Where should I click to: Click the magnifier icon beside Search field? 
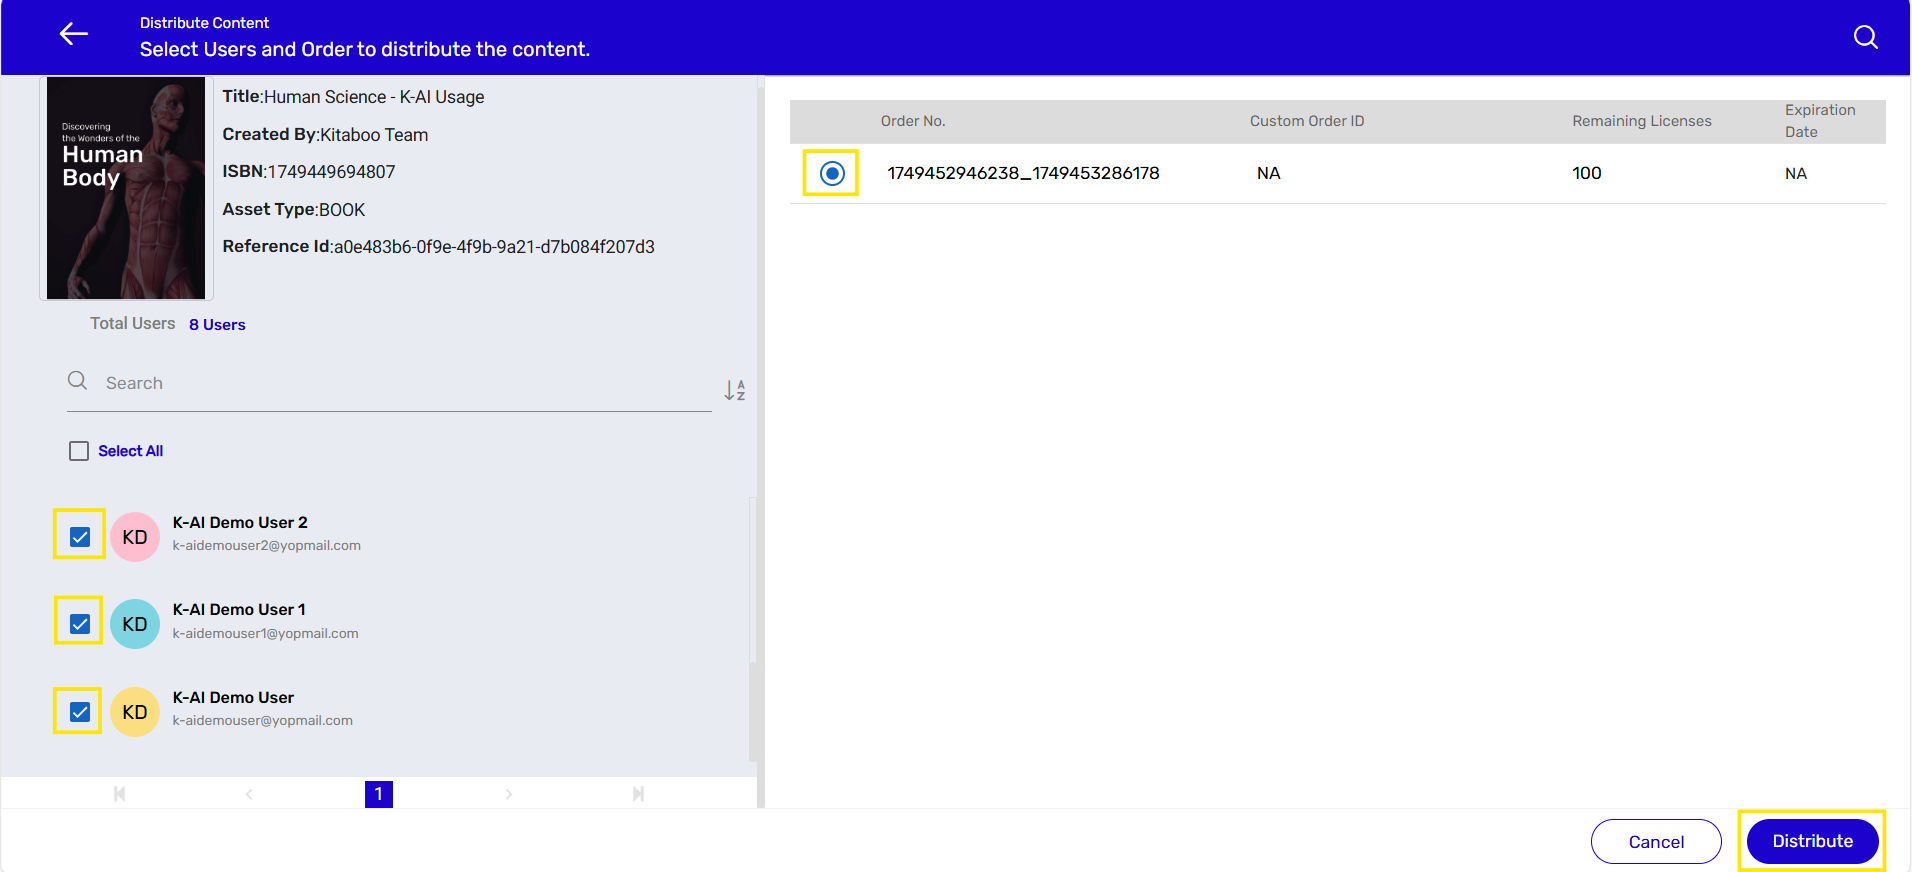click(77, 380)
